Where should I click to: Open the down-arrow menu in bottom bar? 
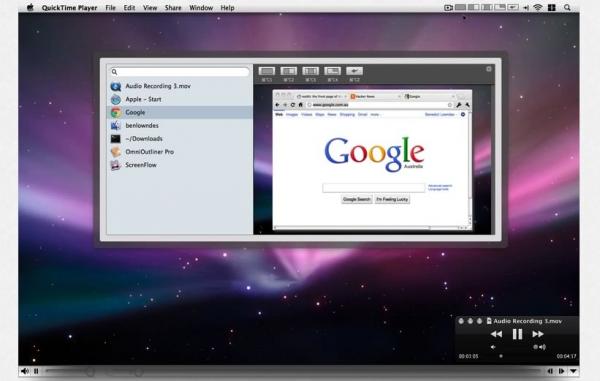pyautogui.click(x=573, y=371)
